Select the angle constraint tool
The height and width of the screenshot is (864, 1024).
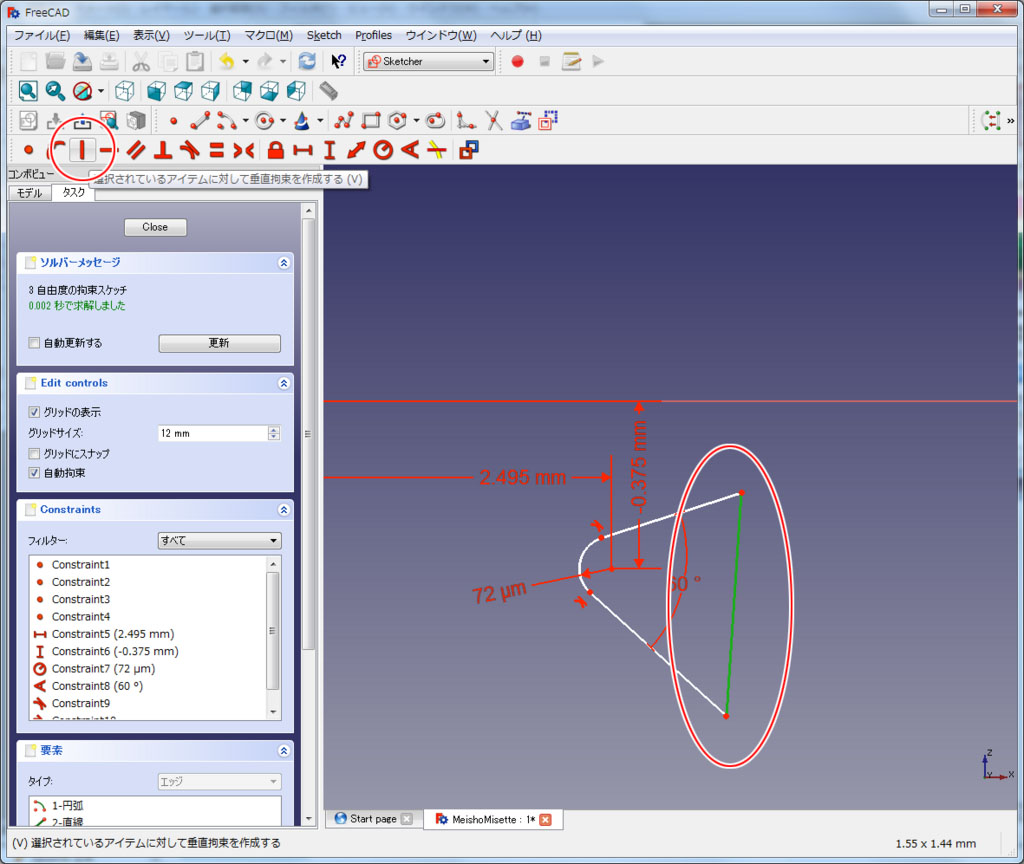coord(409,150)
